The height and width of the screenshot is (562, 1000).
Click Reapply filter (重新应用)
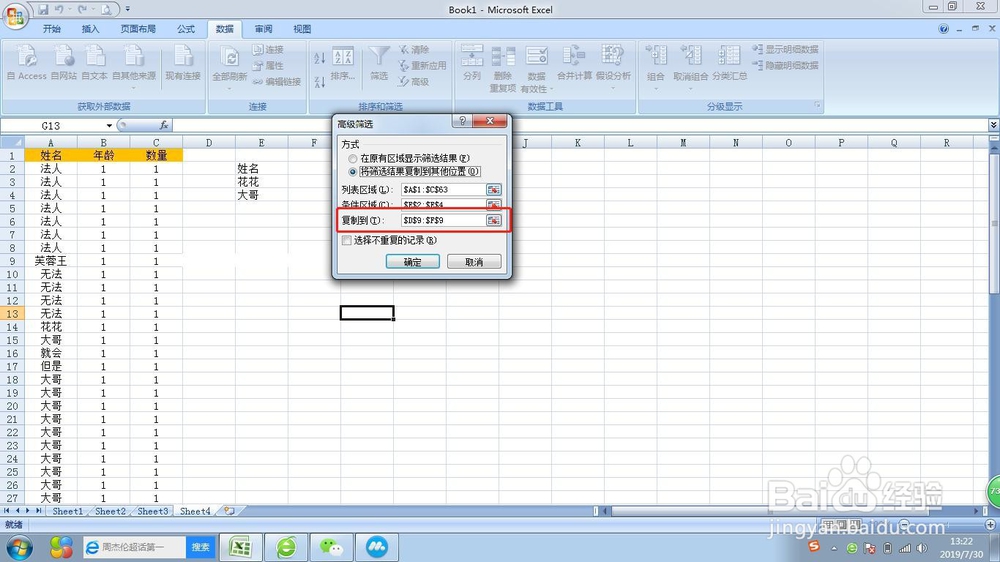click(x=422, y=65)
